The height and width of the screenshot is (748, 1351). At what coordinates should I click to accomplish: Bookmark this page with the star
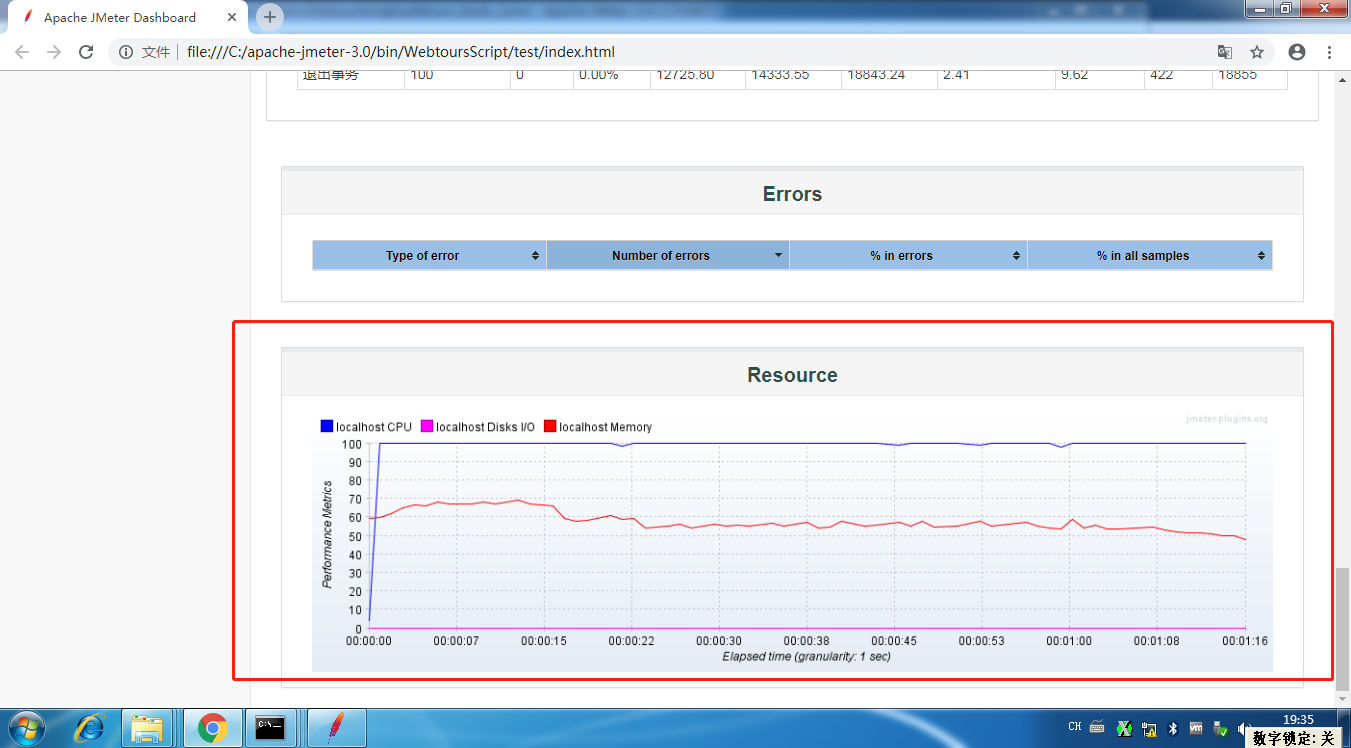(x=1257, y=52)
